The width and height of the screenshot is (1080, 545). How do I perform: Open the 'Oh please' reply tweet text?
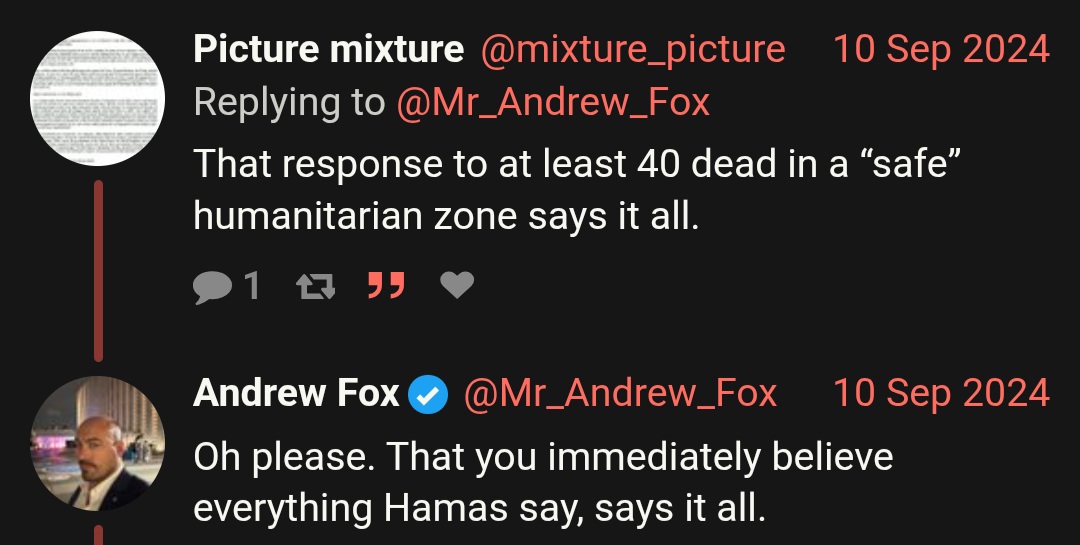click(x=543, y=483)
